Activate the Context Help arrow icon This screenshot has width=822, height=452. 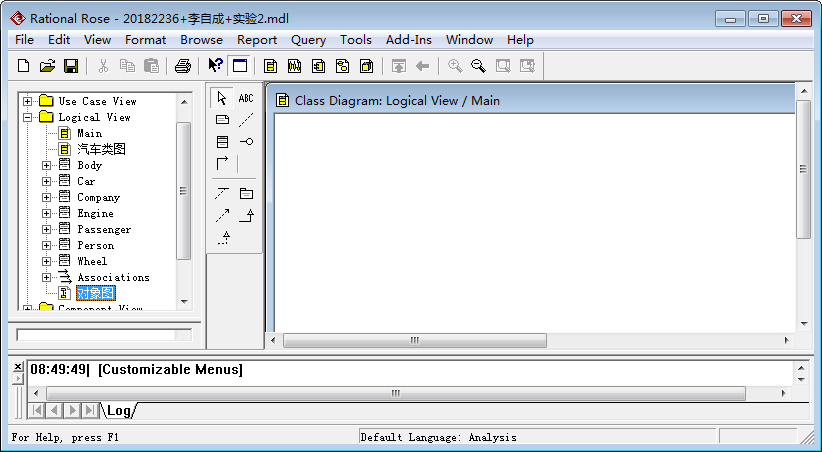(215, 65)
